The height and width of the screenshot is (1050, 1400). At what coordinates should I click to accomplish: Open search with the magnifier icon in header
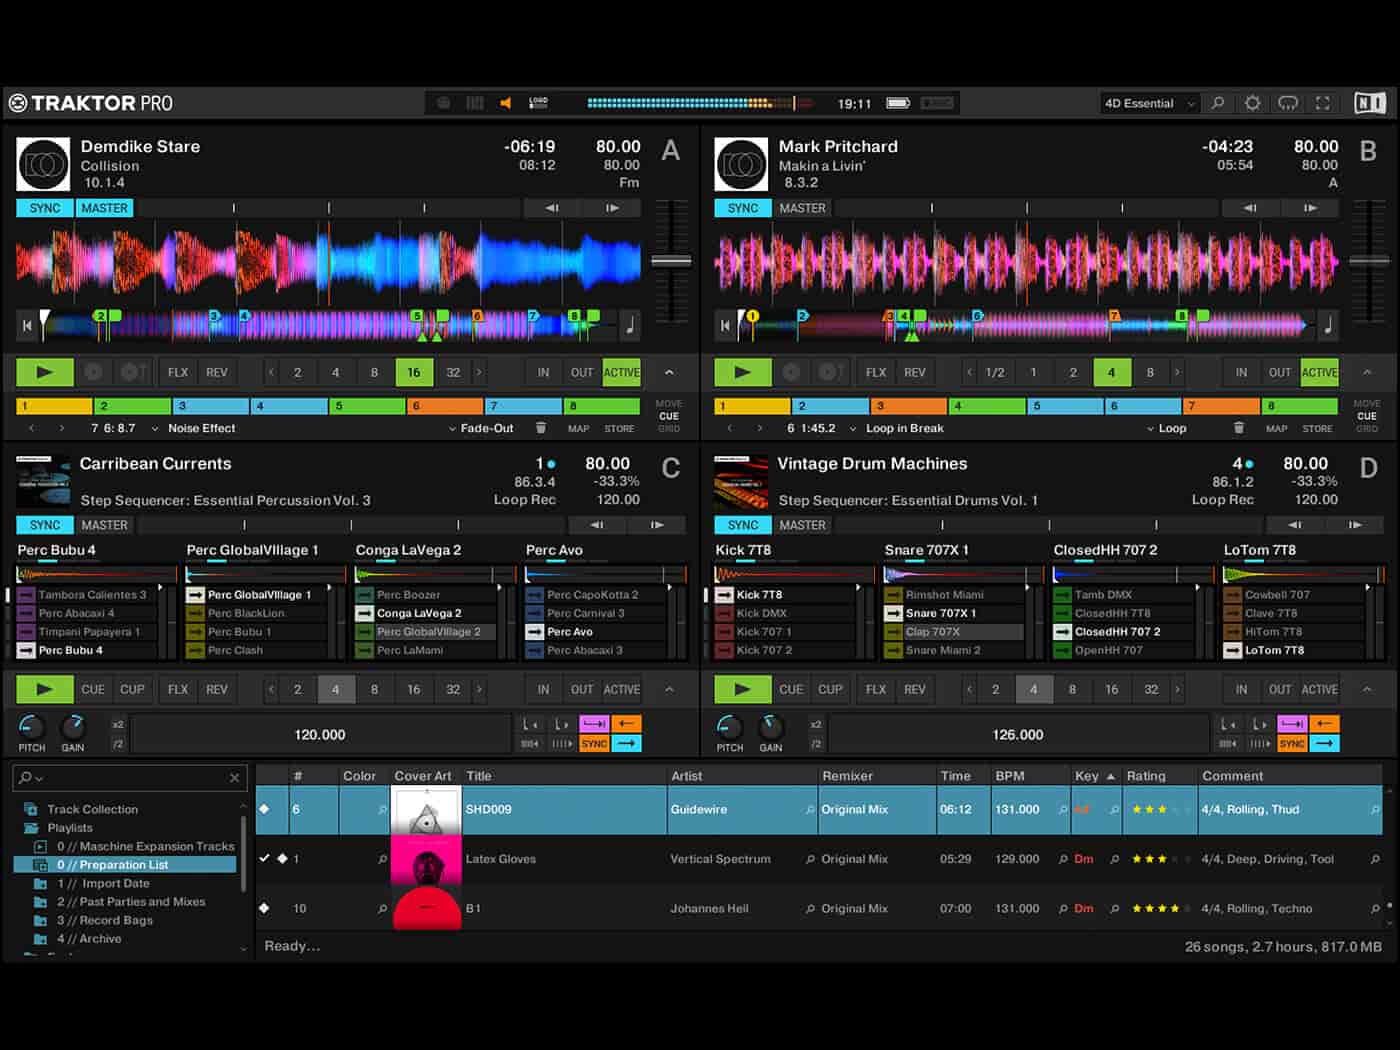(1217, 103)
